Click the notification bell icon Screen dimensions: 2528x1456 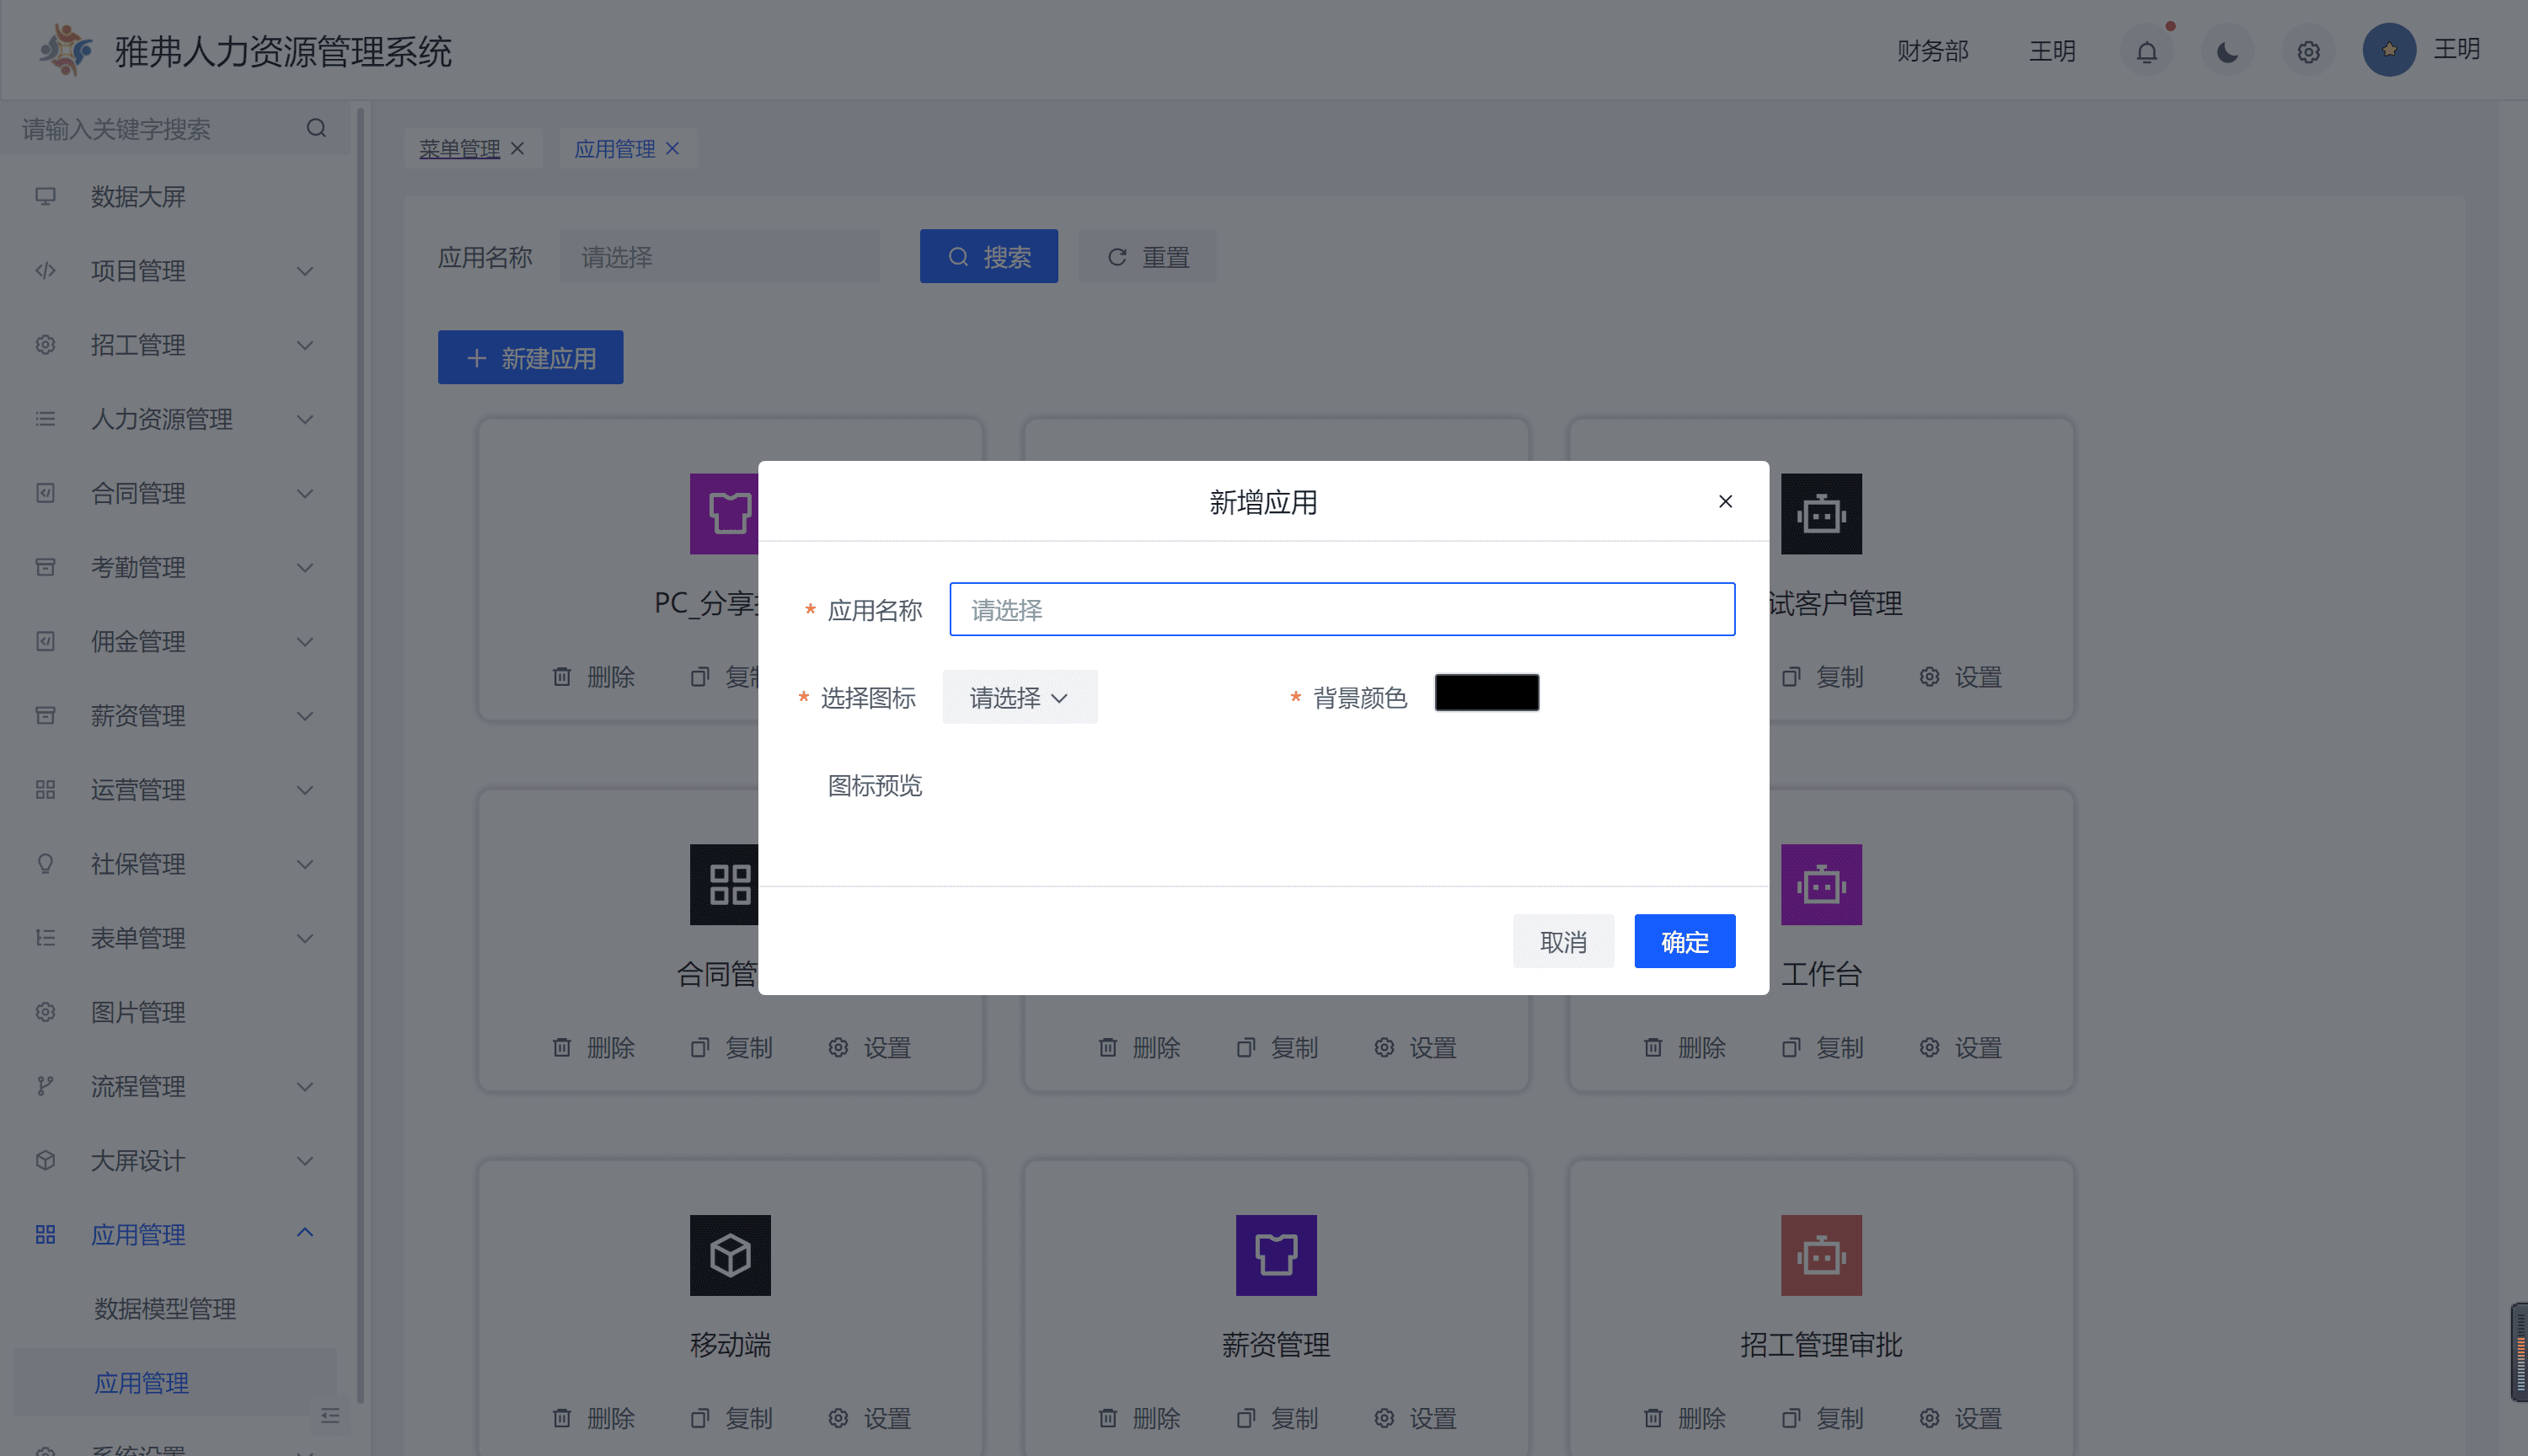[x=2146, y=51]
